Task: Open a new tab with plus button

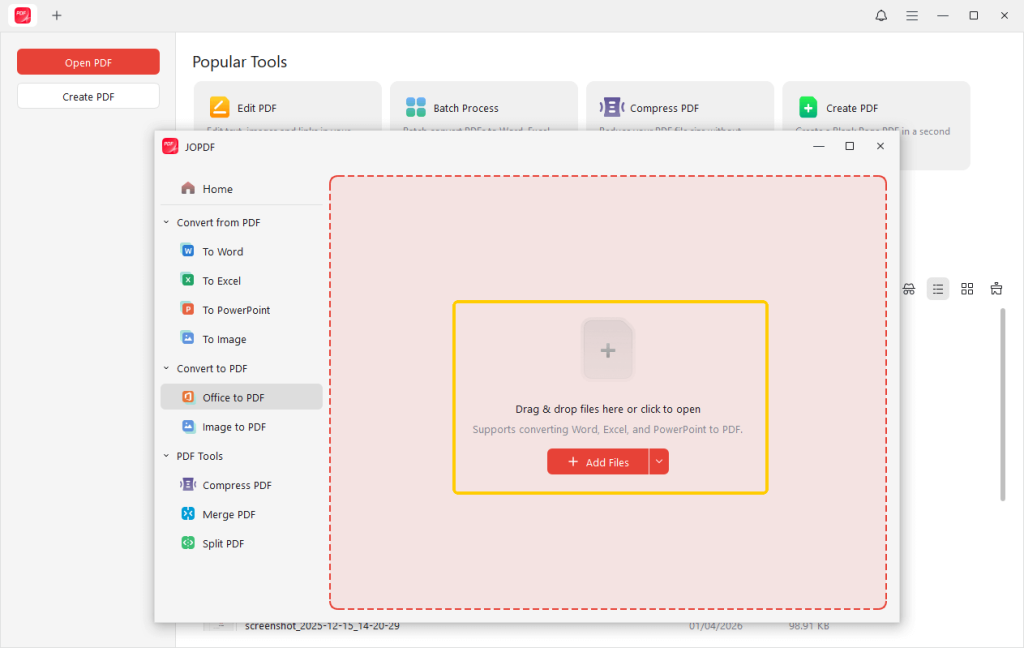Action: tap(57, 16)
